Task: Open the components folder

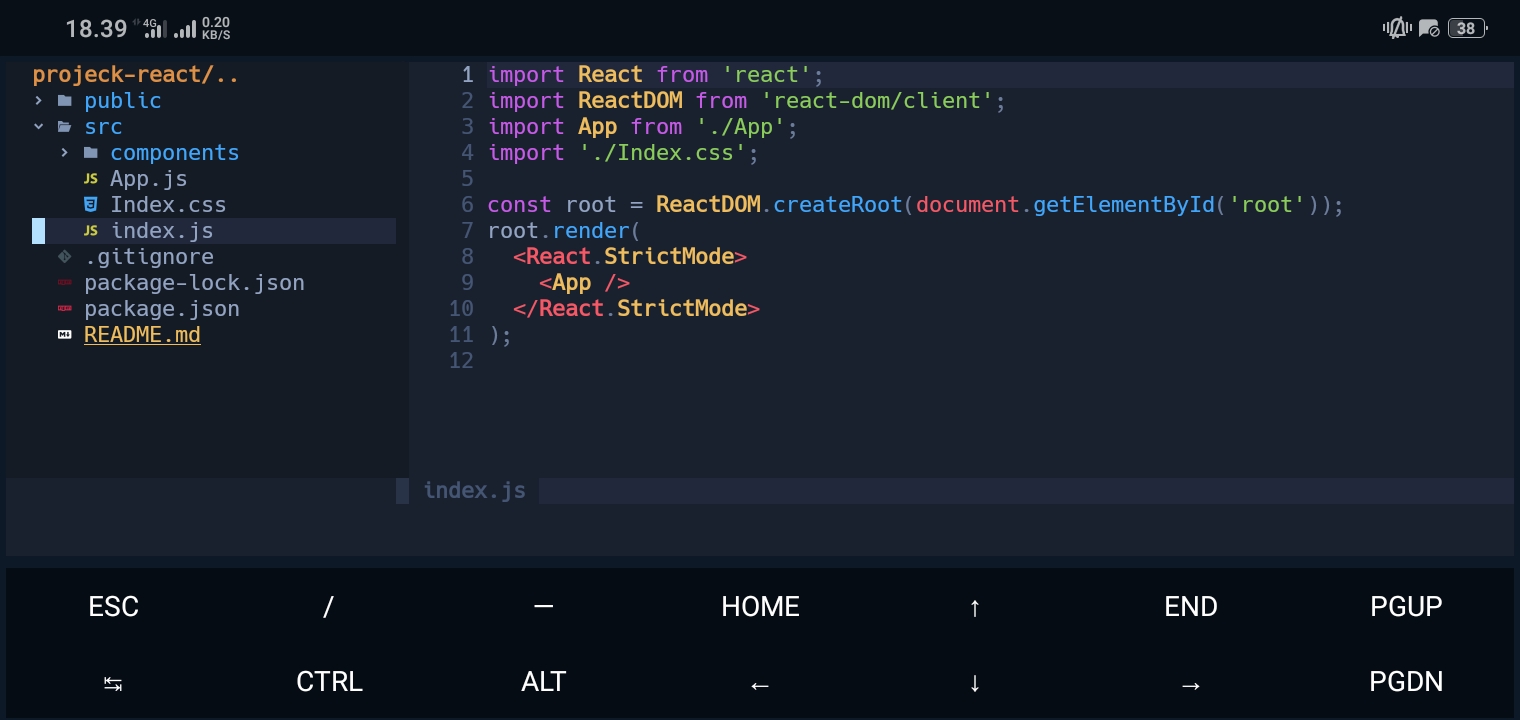Action: point(175,153)
